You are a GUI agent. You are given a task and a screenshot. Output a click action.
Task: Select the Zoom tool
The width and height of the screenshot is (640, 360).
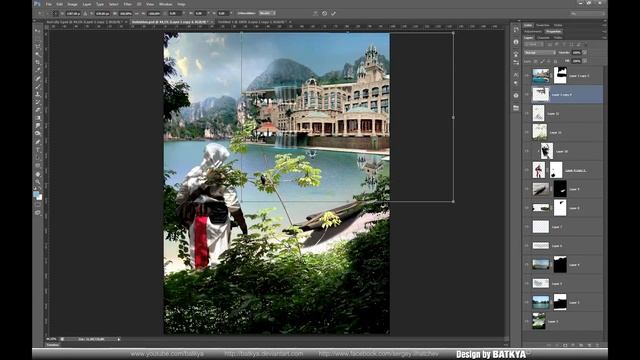pos(38,182)
